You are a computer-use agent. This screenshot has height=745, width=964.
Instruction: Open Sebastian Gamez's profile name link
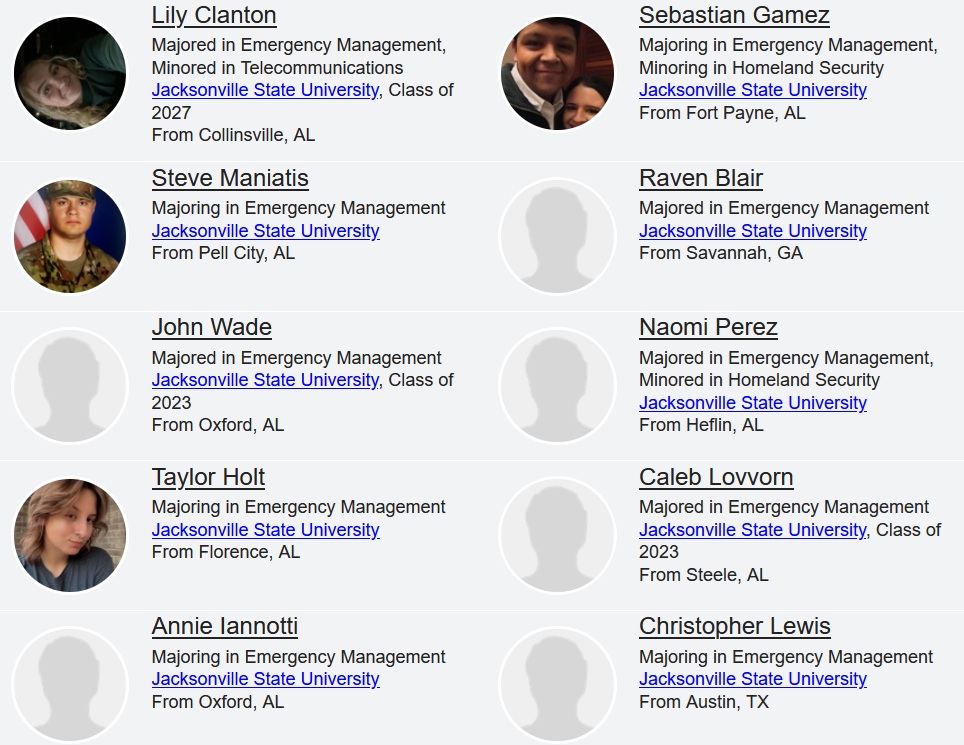pos(734,15)
